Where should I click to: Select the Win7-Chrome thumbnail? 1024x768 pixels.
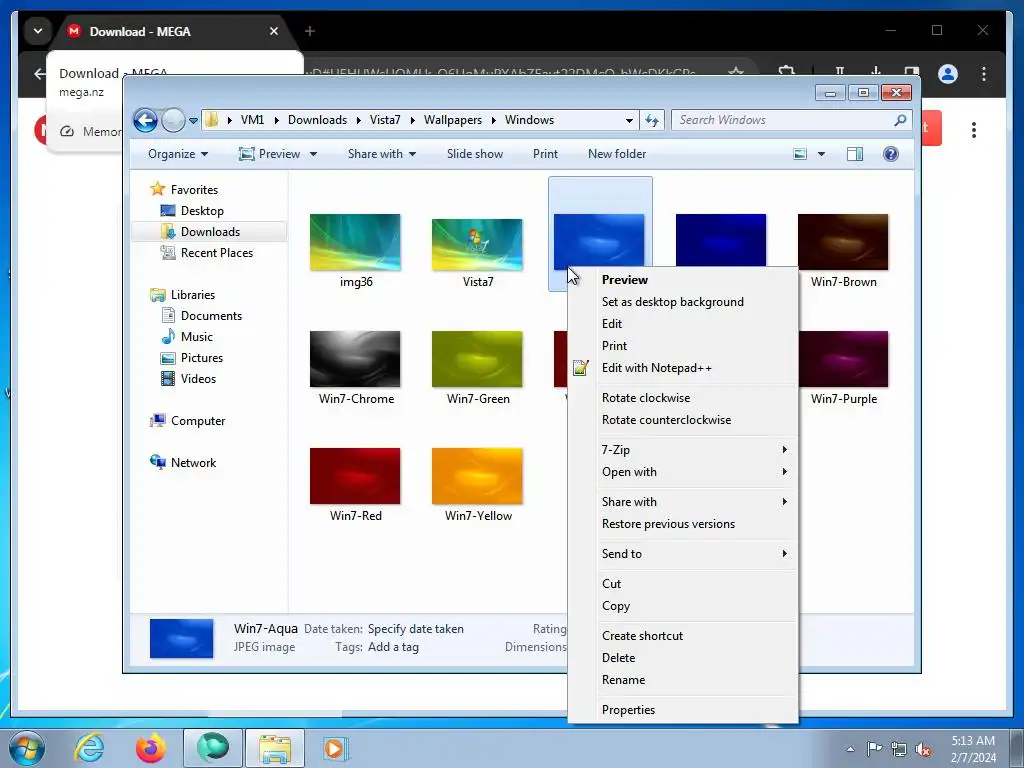pos(355,359)
